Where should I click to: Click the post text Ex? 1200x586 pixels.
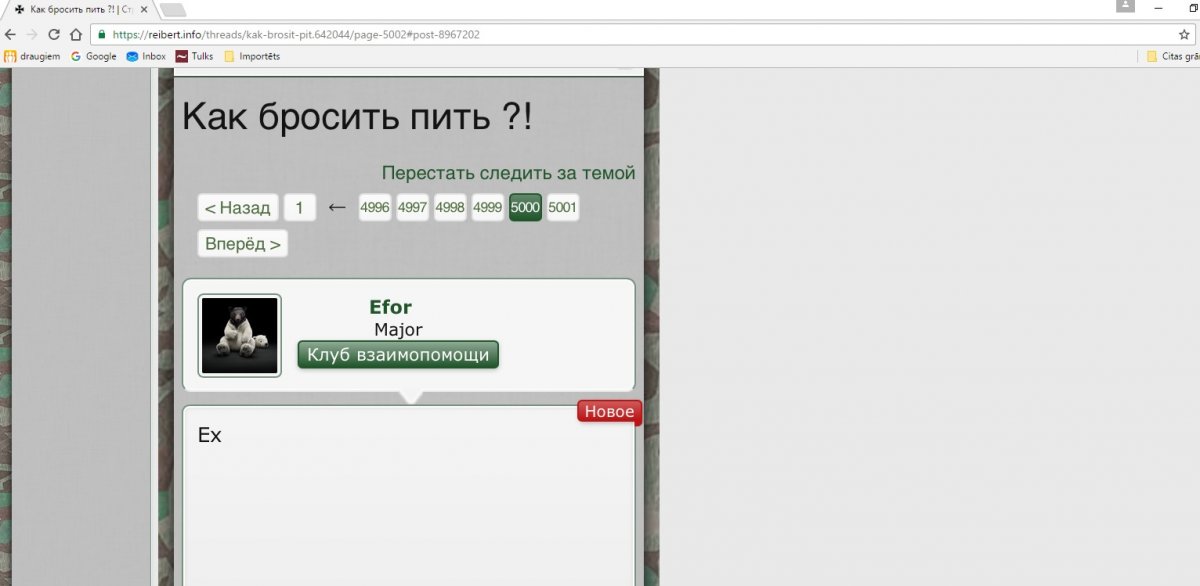(210, 436)
